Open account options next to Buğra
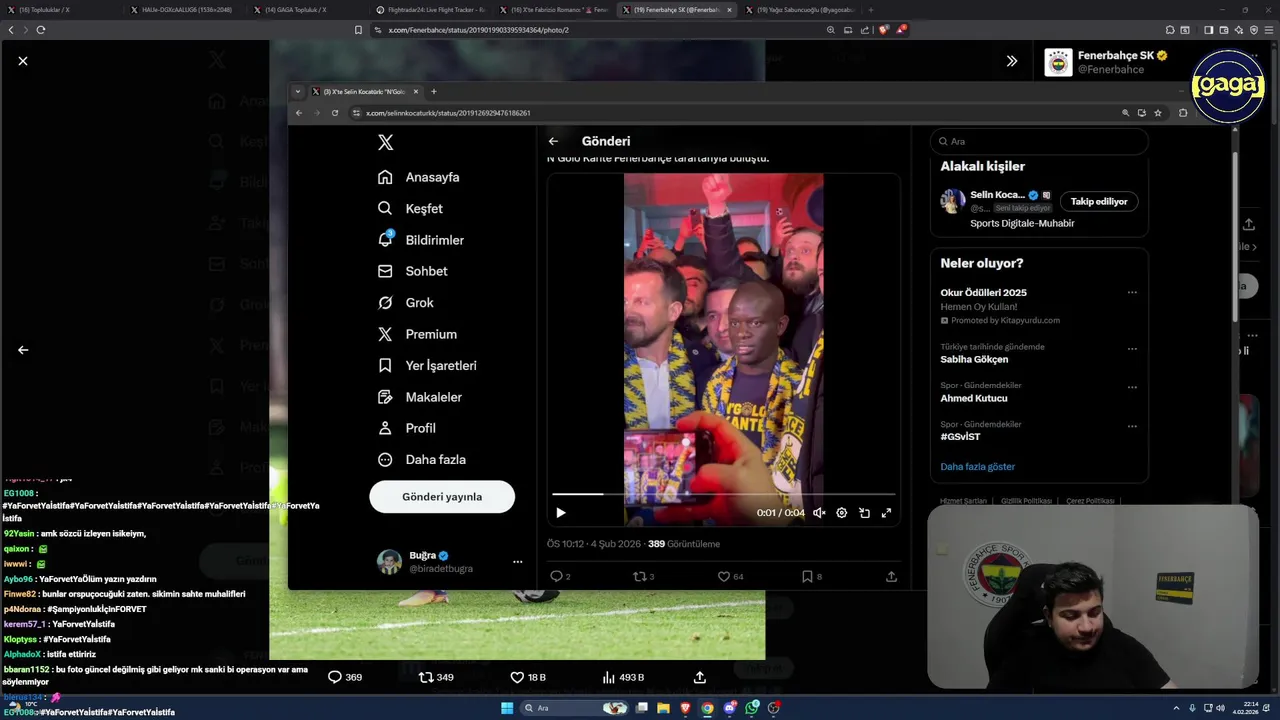Screen dimensions: 1280x720 click(517, 562)
